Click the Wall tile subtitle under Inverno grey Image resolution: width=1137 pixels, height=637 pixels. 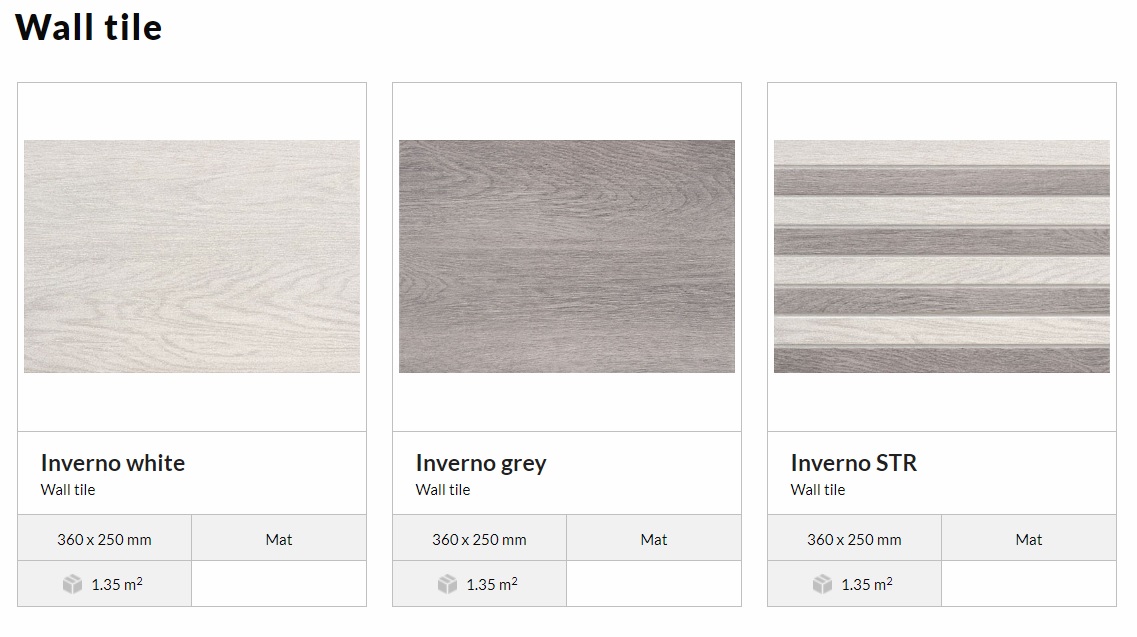point(443,490)
